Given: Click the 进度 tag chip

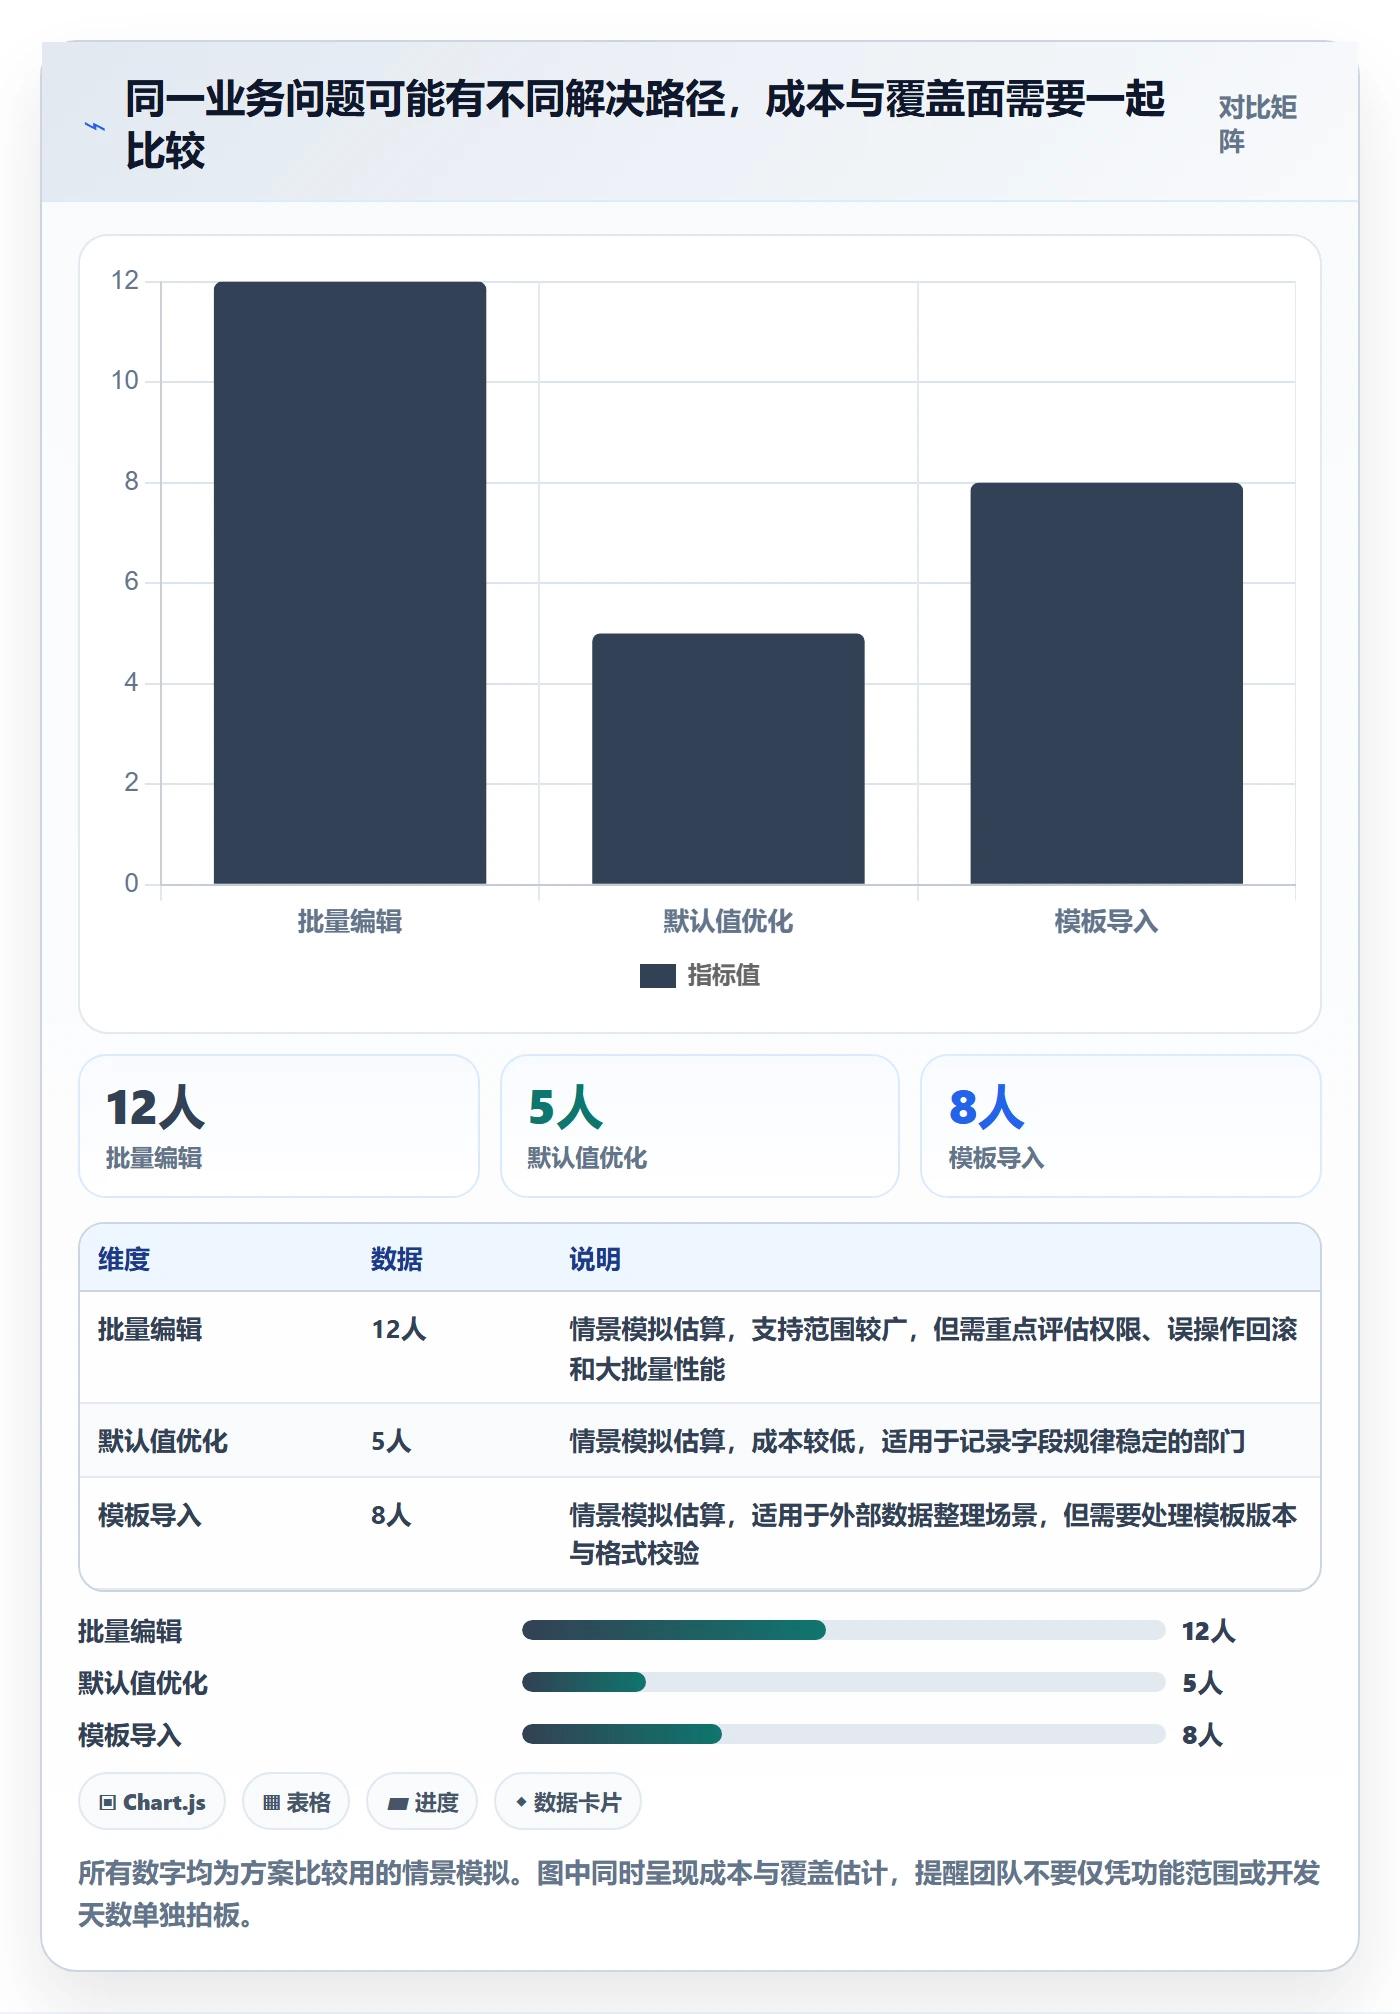Looking at the screenshot, I should click(x=422, y=1802).
